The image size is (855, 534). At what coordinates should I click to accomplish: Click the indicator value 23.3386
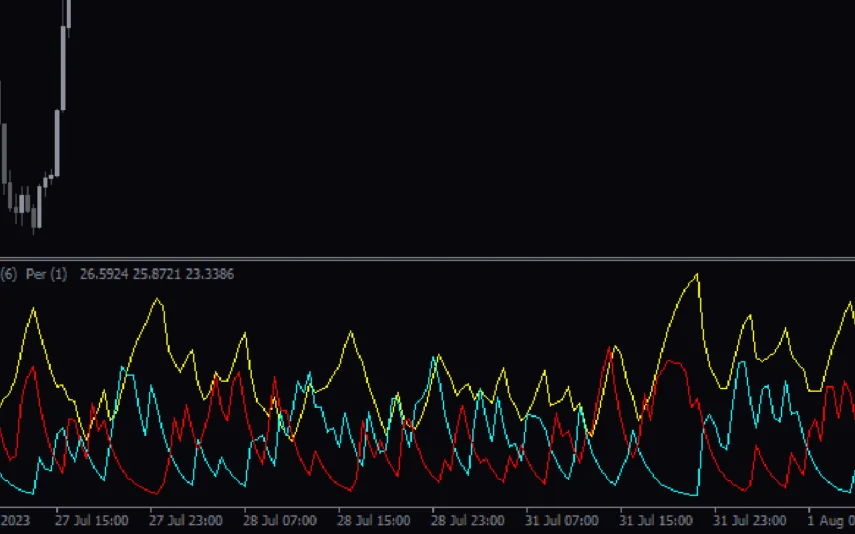tap(211, 274)
